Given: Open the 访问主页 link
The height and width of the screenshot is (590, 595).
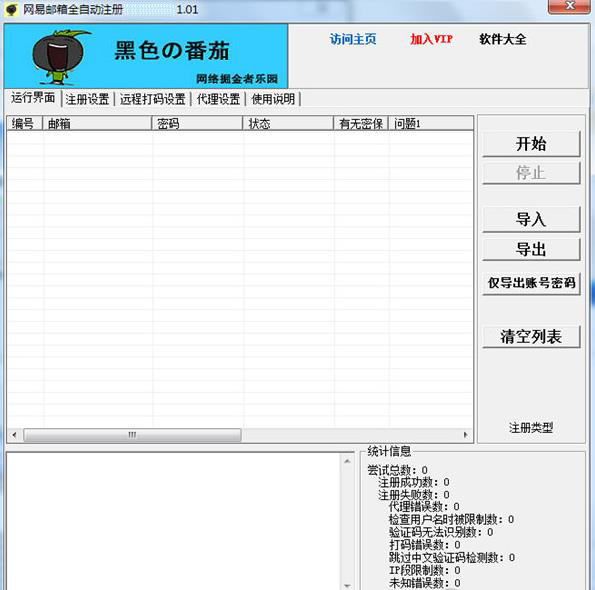Looking at the screenshot, I should tap(353, 39).
